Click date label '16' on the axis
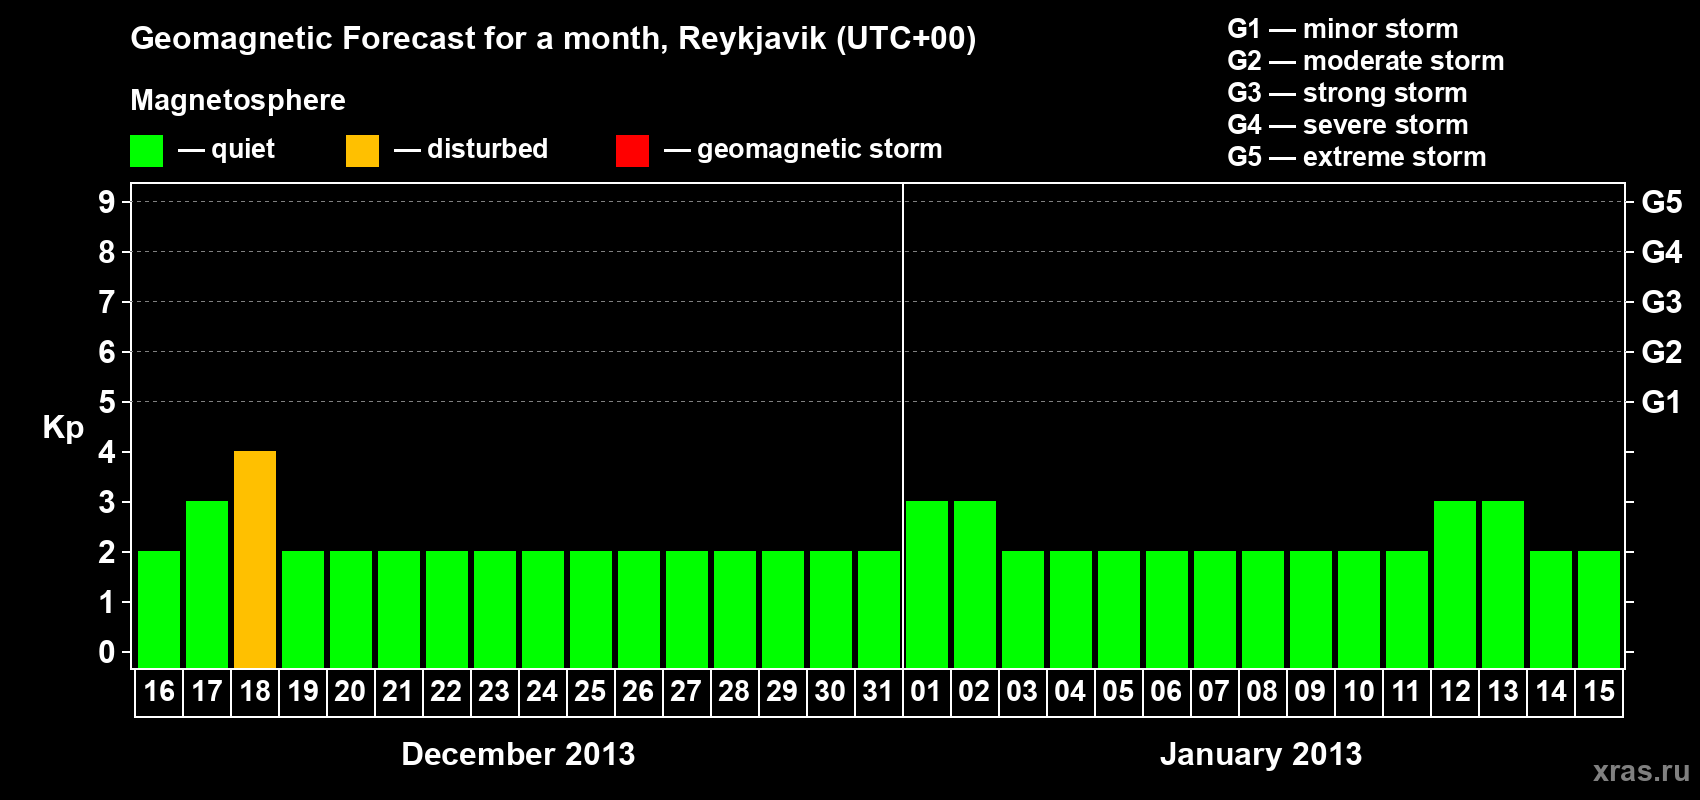The height and width of the screenshot is (800, 1700). click(159, 691)
